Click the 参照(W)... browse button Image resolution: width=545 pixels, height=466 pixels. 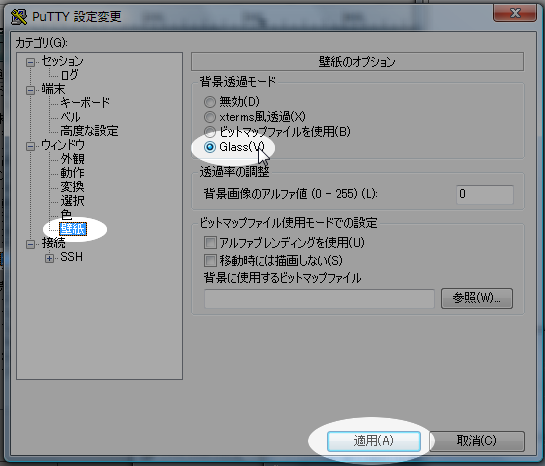477,298
